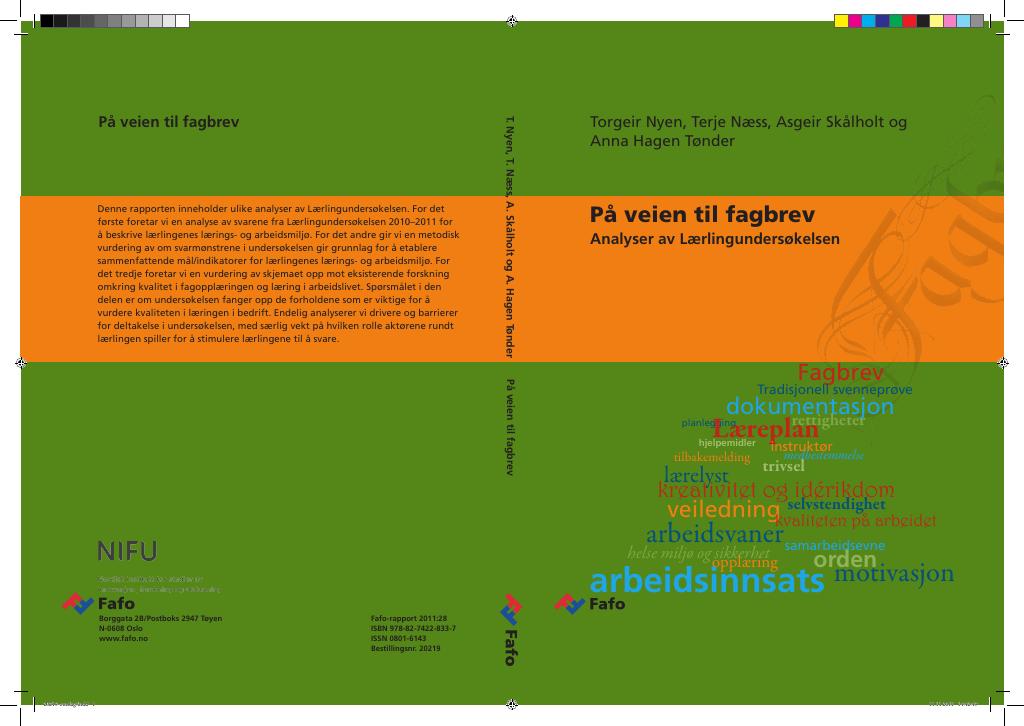Click the bottom center registration mark
Viewport: 1024px width, 726px height.
(512, 704)
